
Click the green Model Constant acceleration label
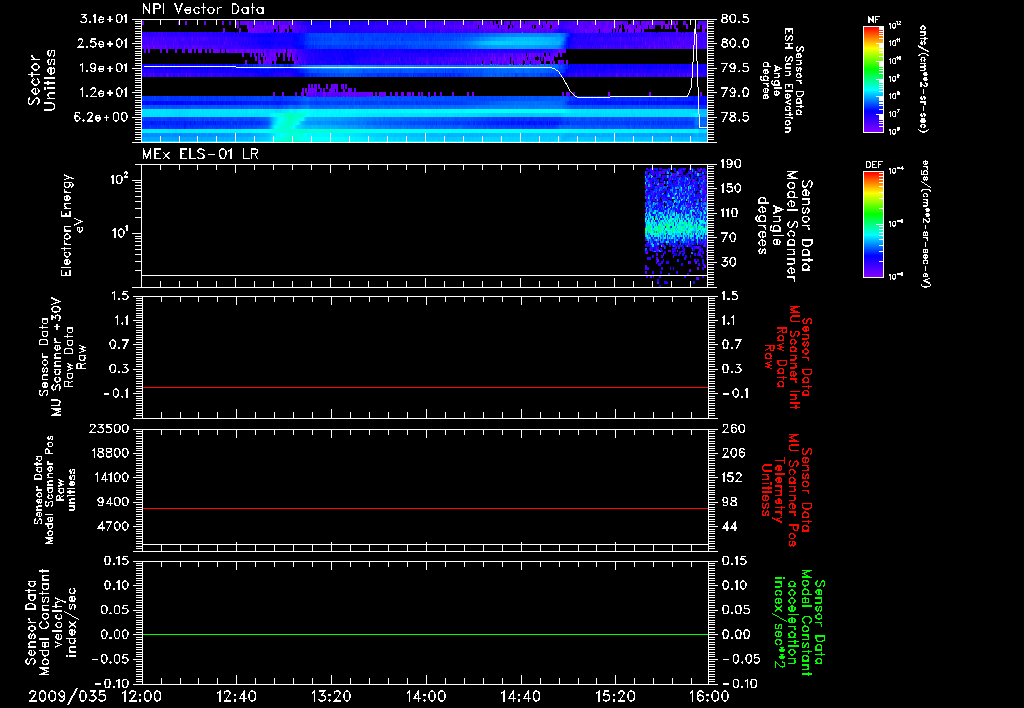click(799, 622)
